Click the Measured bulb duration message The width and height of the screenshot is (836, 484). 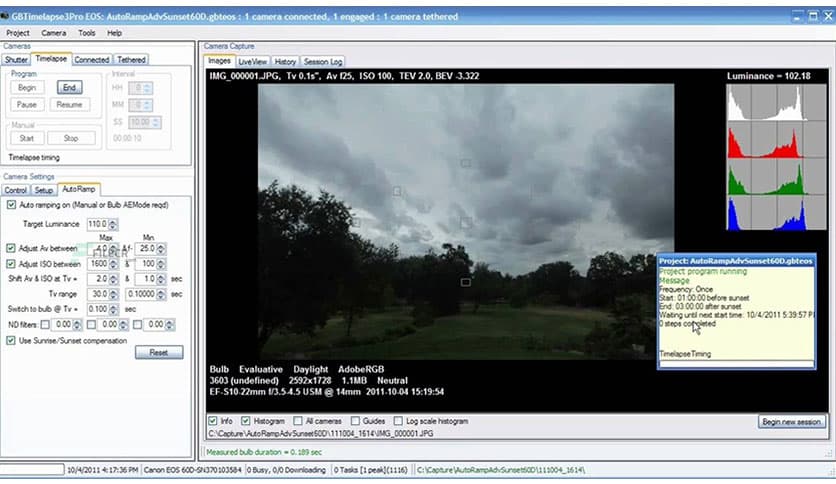tap(264, 452)
